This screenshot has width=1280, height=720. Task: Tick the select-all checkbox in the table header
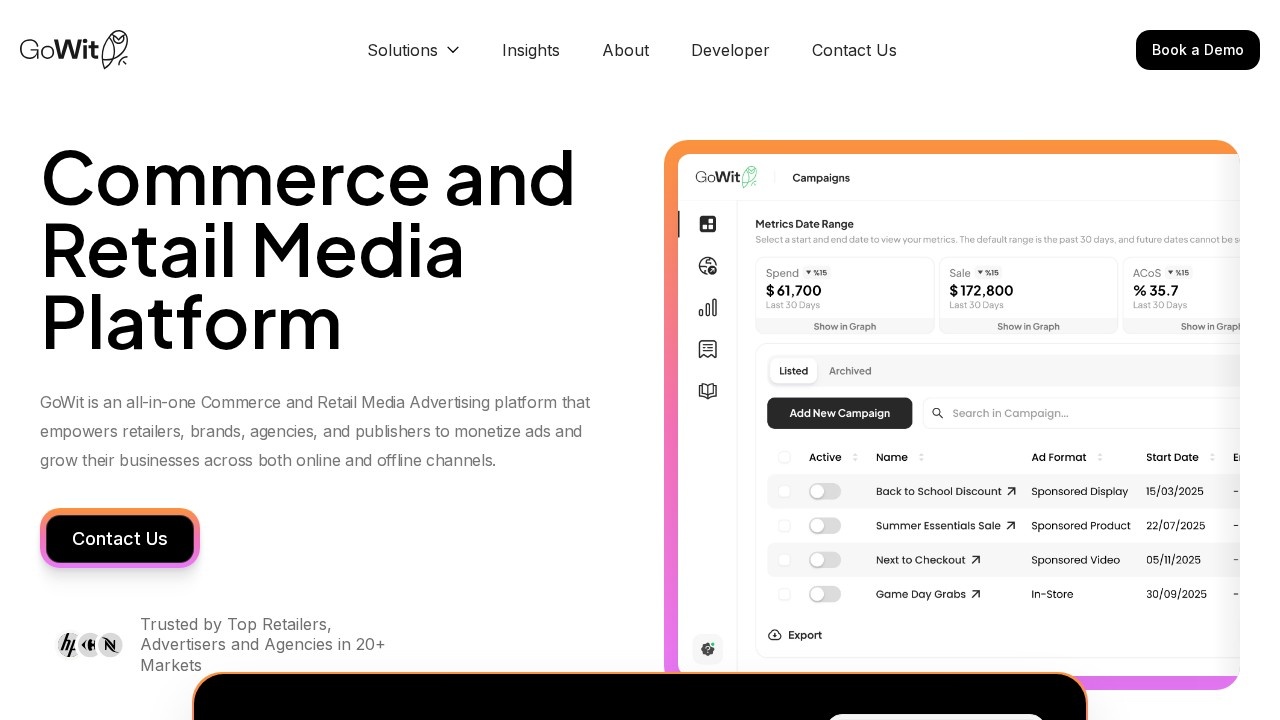pyautogui.click(x=784, y=457)
